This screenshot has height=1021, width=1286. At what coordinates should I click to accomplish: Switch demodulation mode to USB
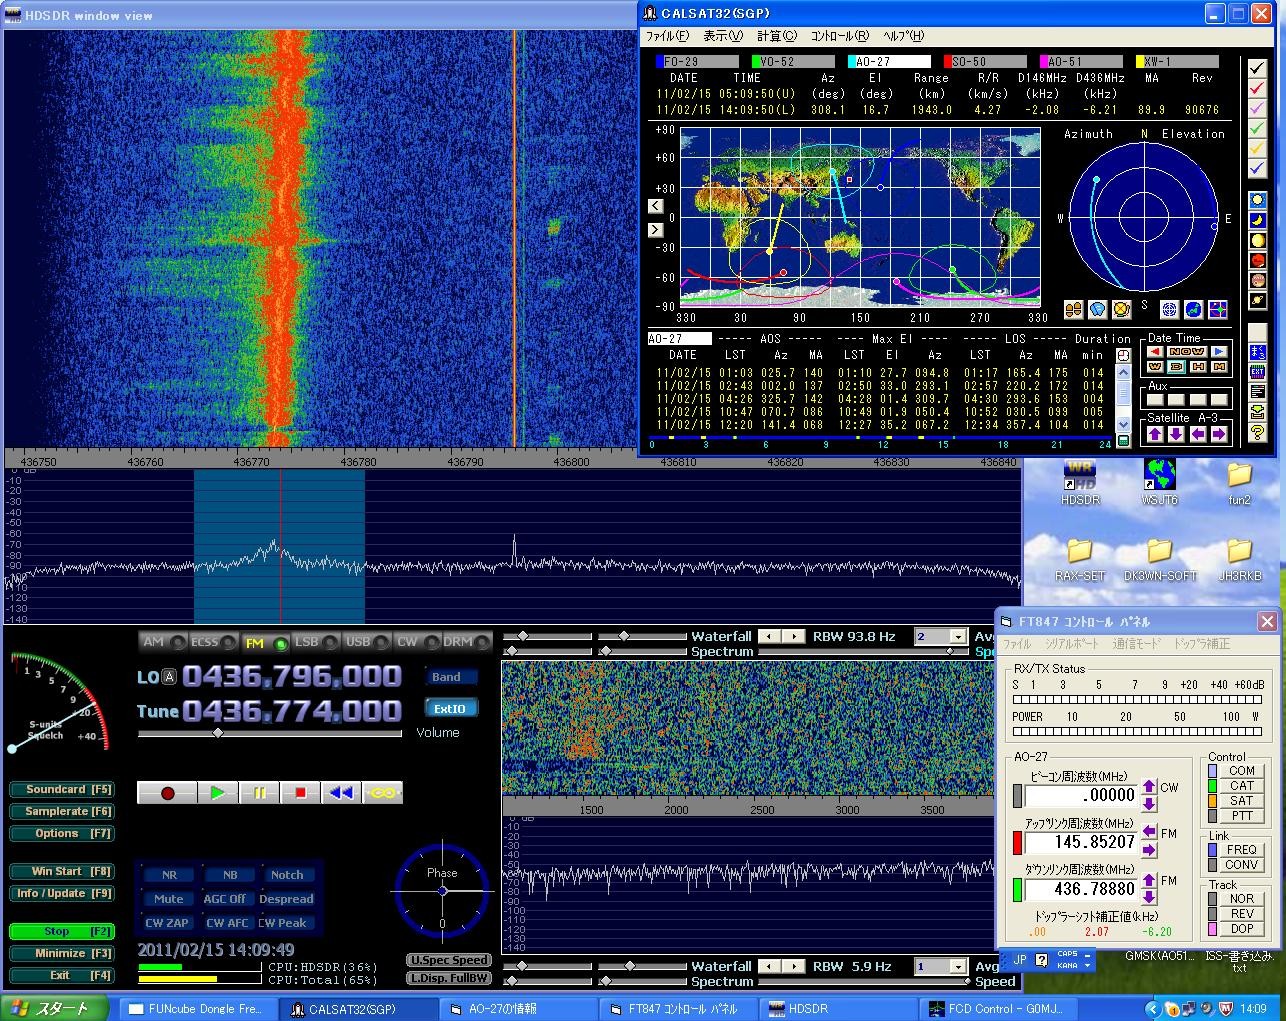367,642
